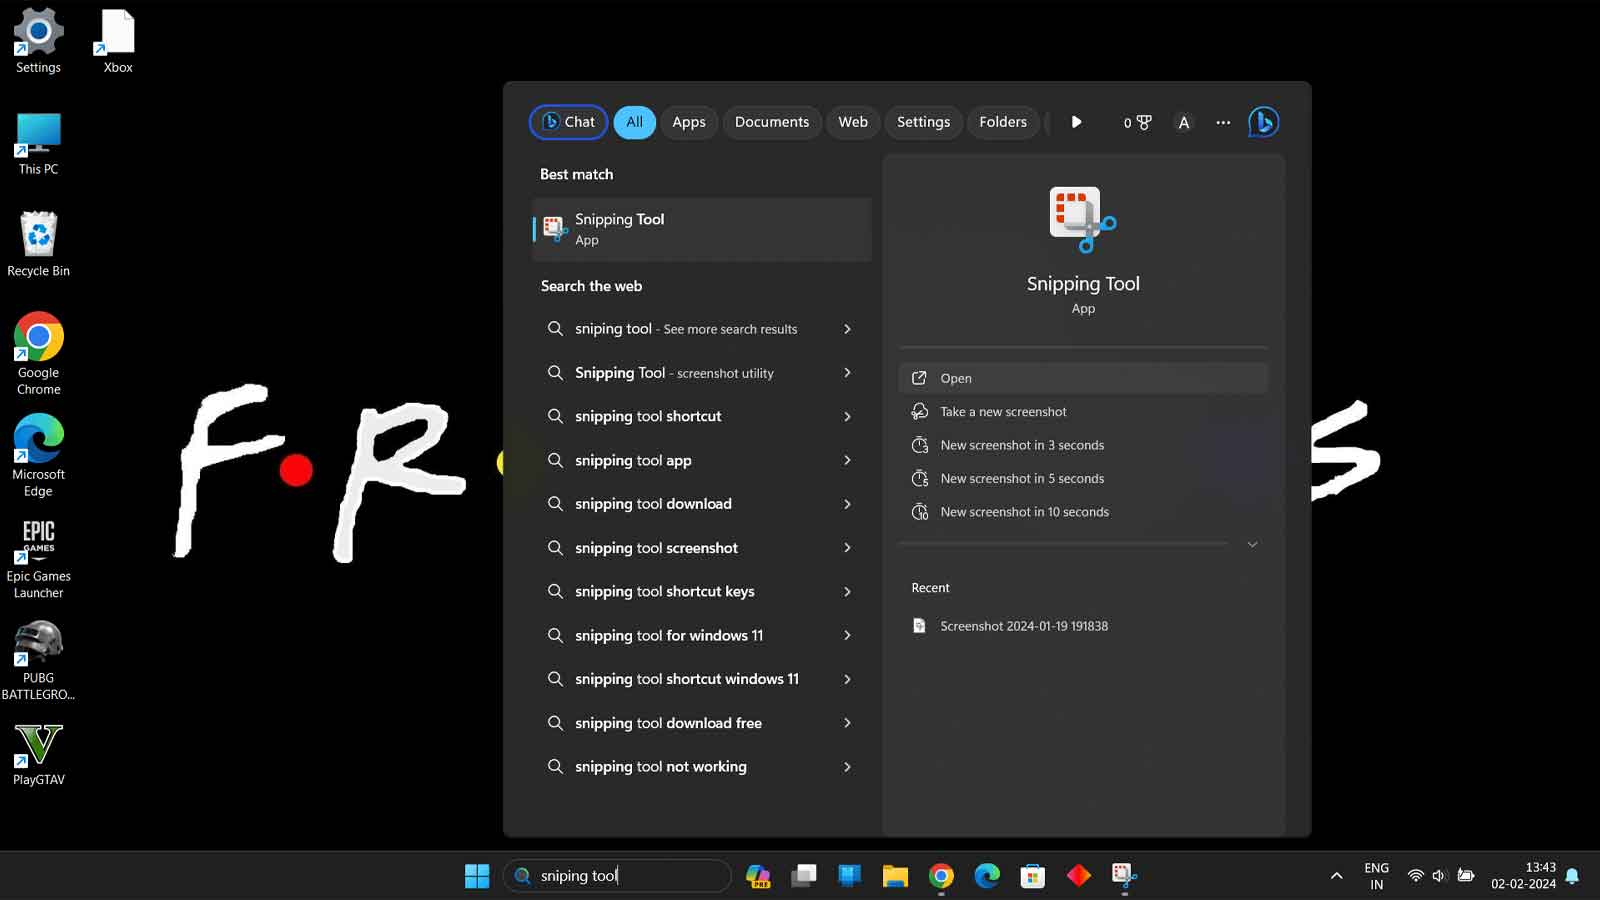The width and height of the screenshot is (1600, 900).
Task: Open File Explorer from the taskbar
Action: click(x=895, y=876)
